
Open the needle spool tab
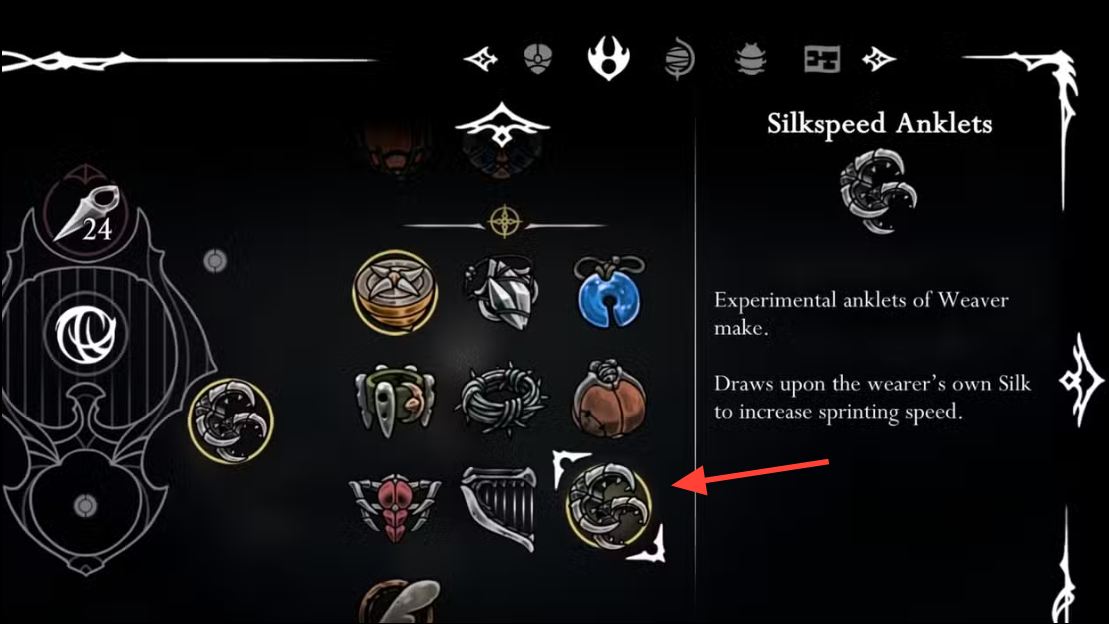pos(680,59)
